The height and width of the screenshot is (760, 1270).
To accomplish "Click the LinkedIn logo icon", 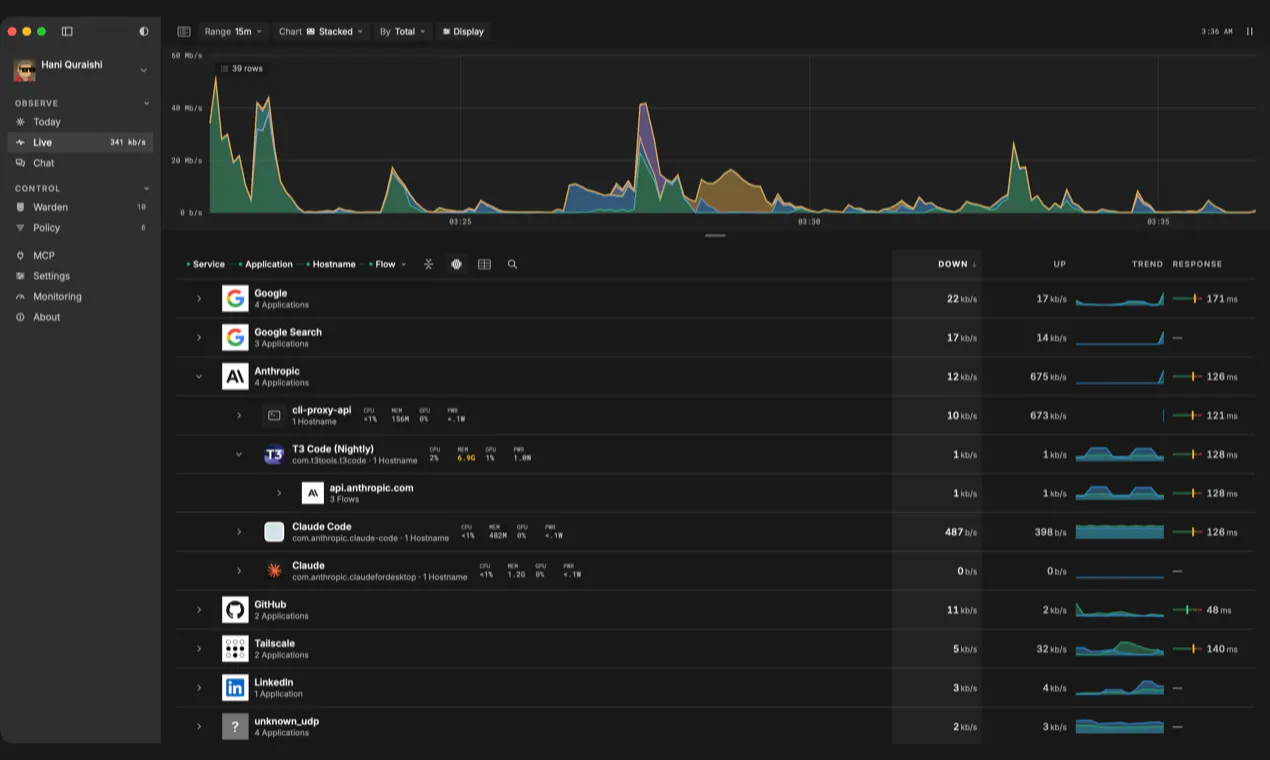I will click(x=235, y=688).
